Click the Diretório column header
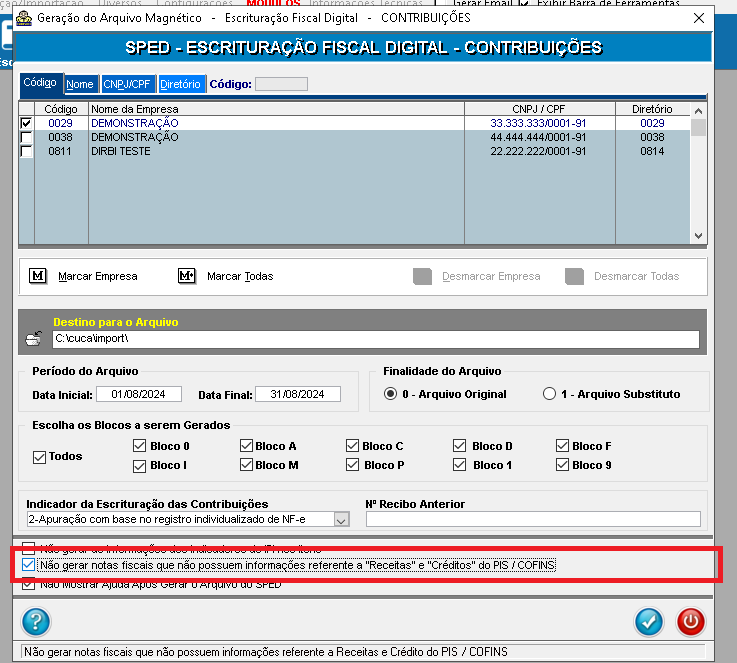This screenshot has height=663, width=737. 652,109
